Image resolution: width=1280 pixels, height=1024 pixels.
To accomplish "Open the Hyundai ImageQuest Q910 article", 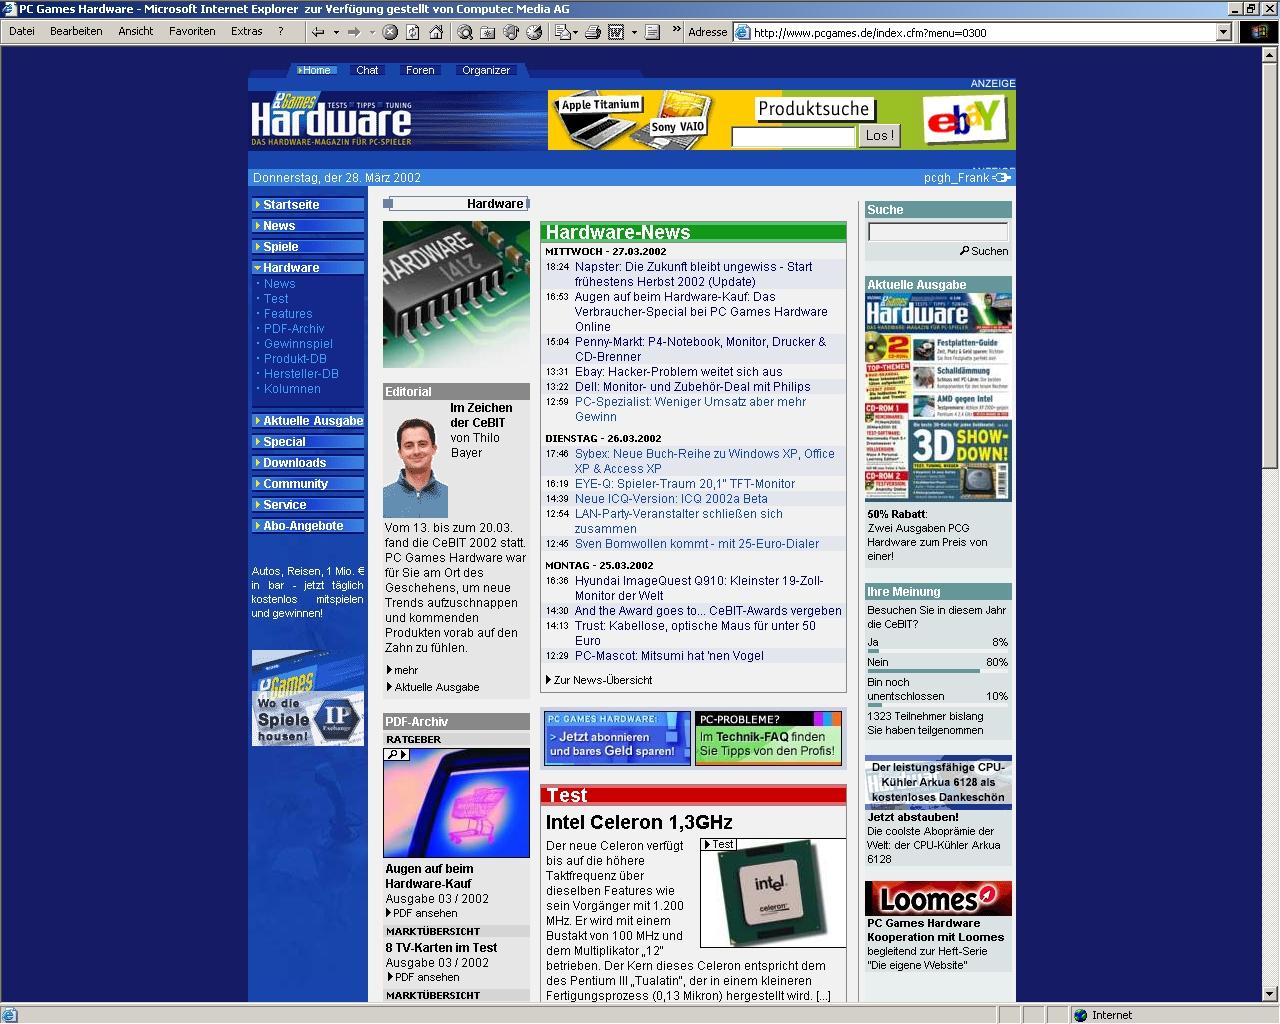I will point(699,588).
